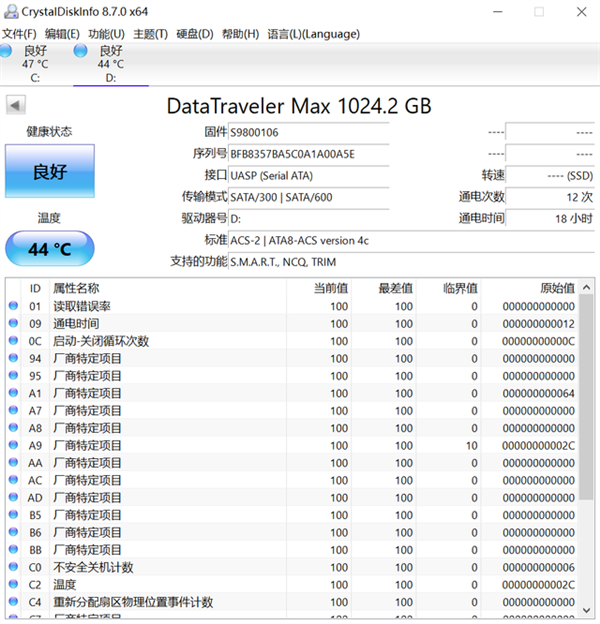Select the 重新分配扇区物理位置事件计数 attribute name

coord(133,602)
